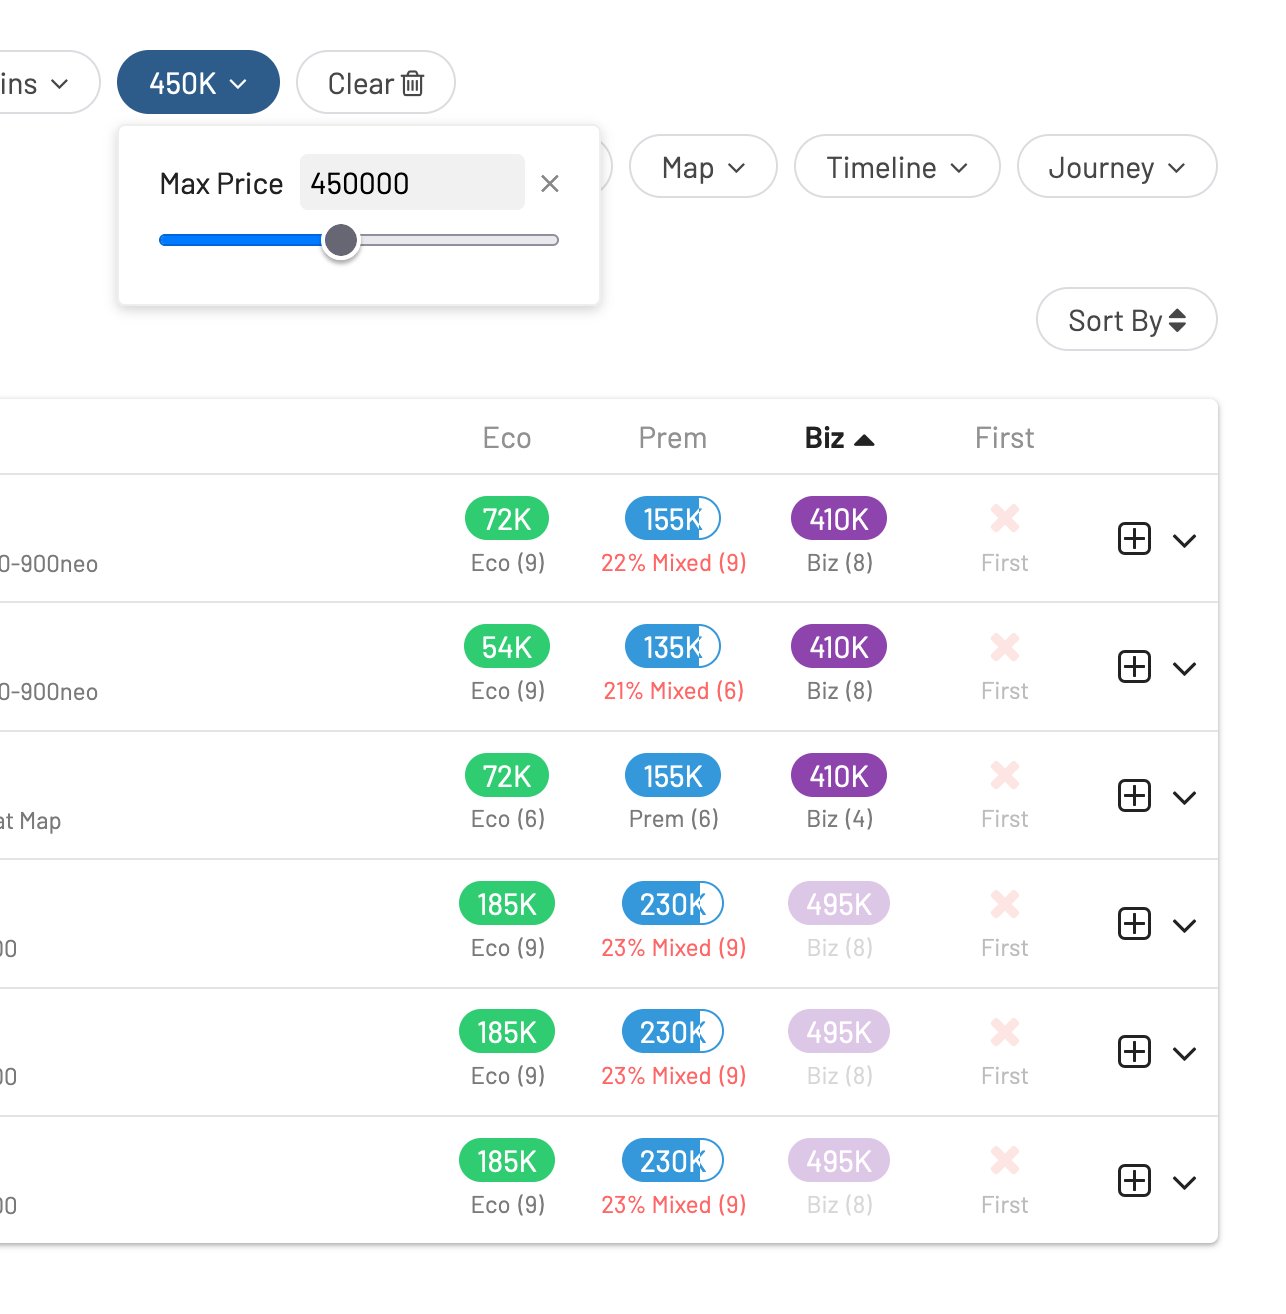This screenshot has width=1286, height=1314.
Task: Open the Timeline dropdown filter
Action: (896, 167)
